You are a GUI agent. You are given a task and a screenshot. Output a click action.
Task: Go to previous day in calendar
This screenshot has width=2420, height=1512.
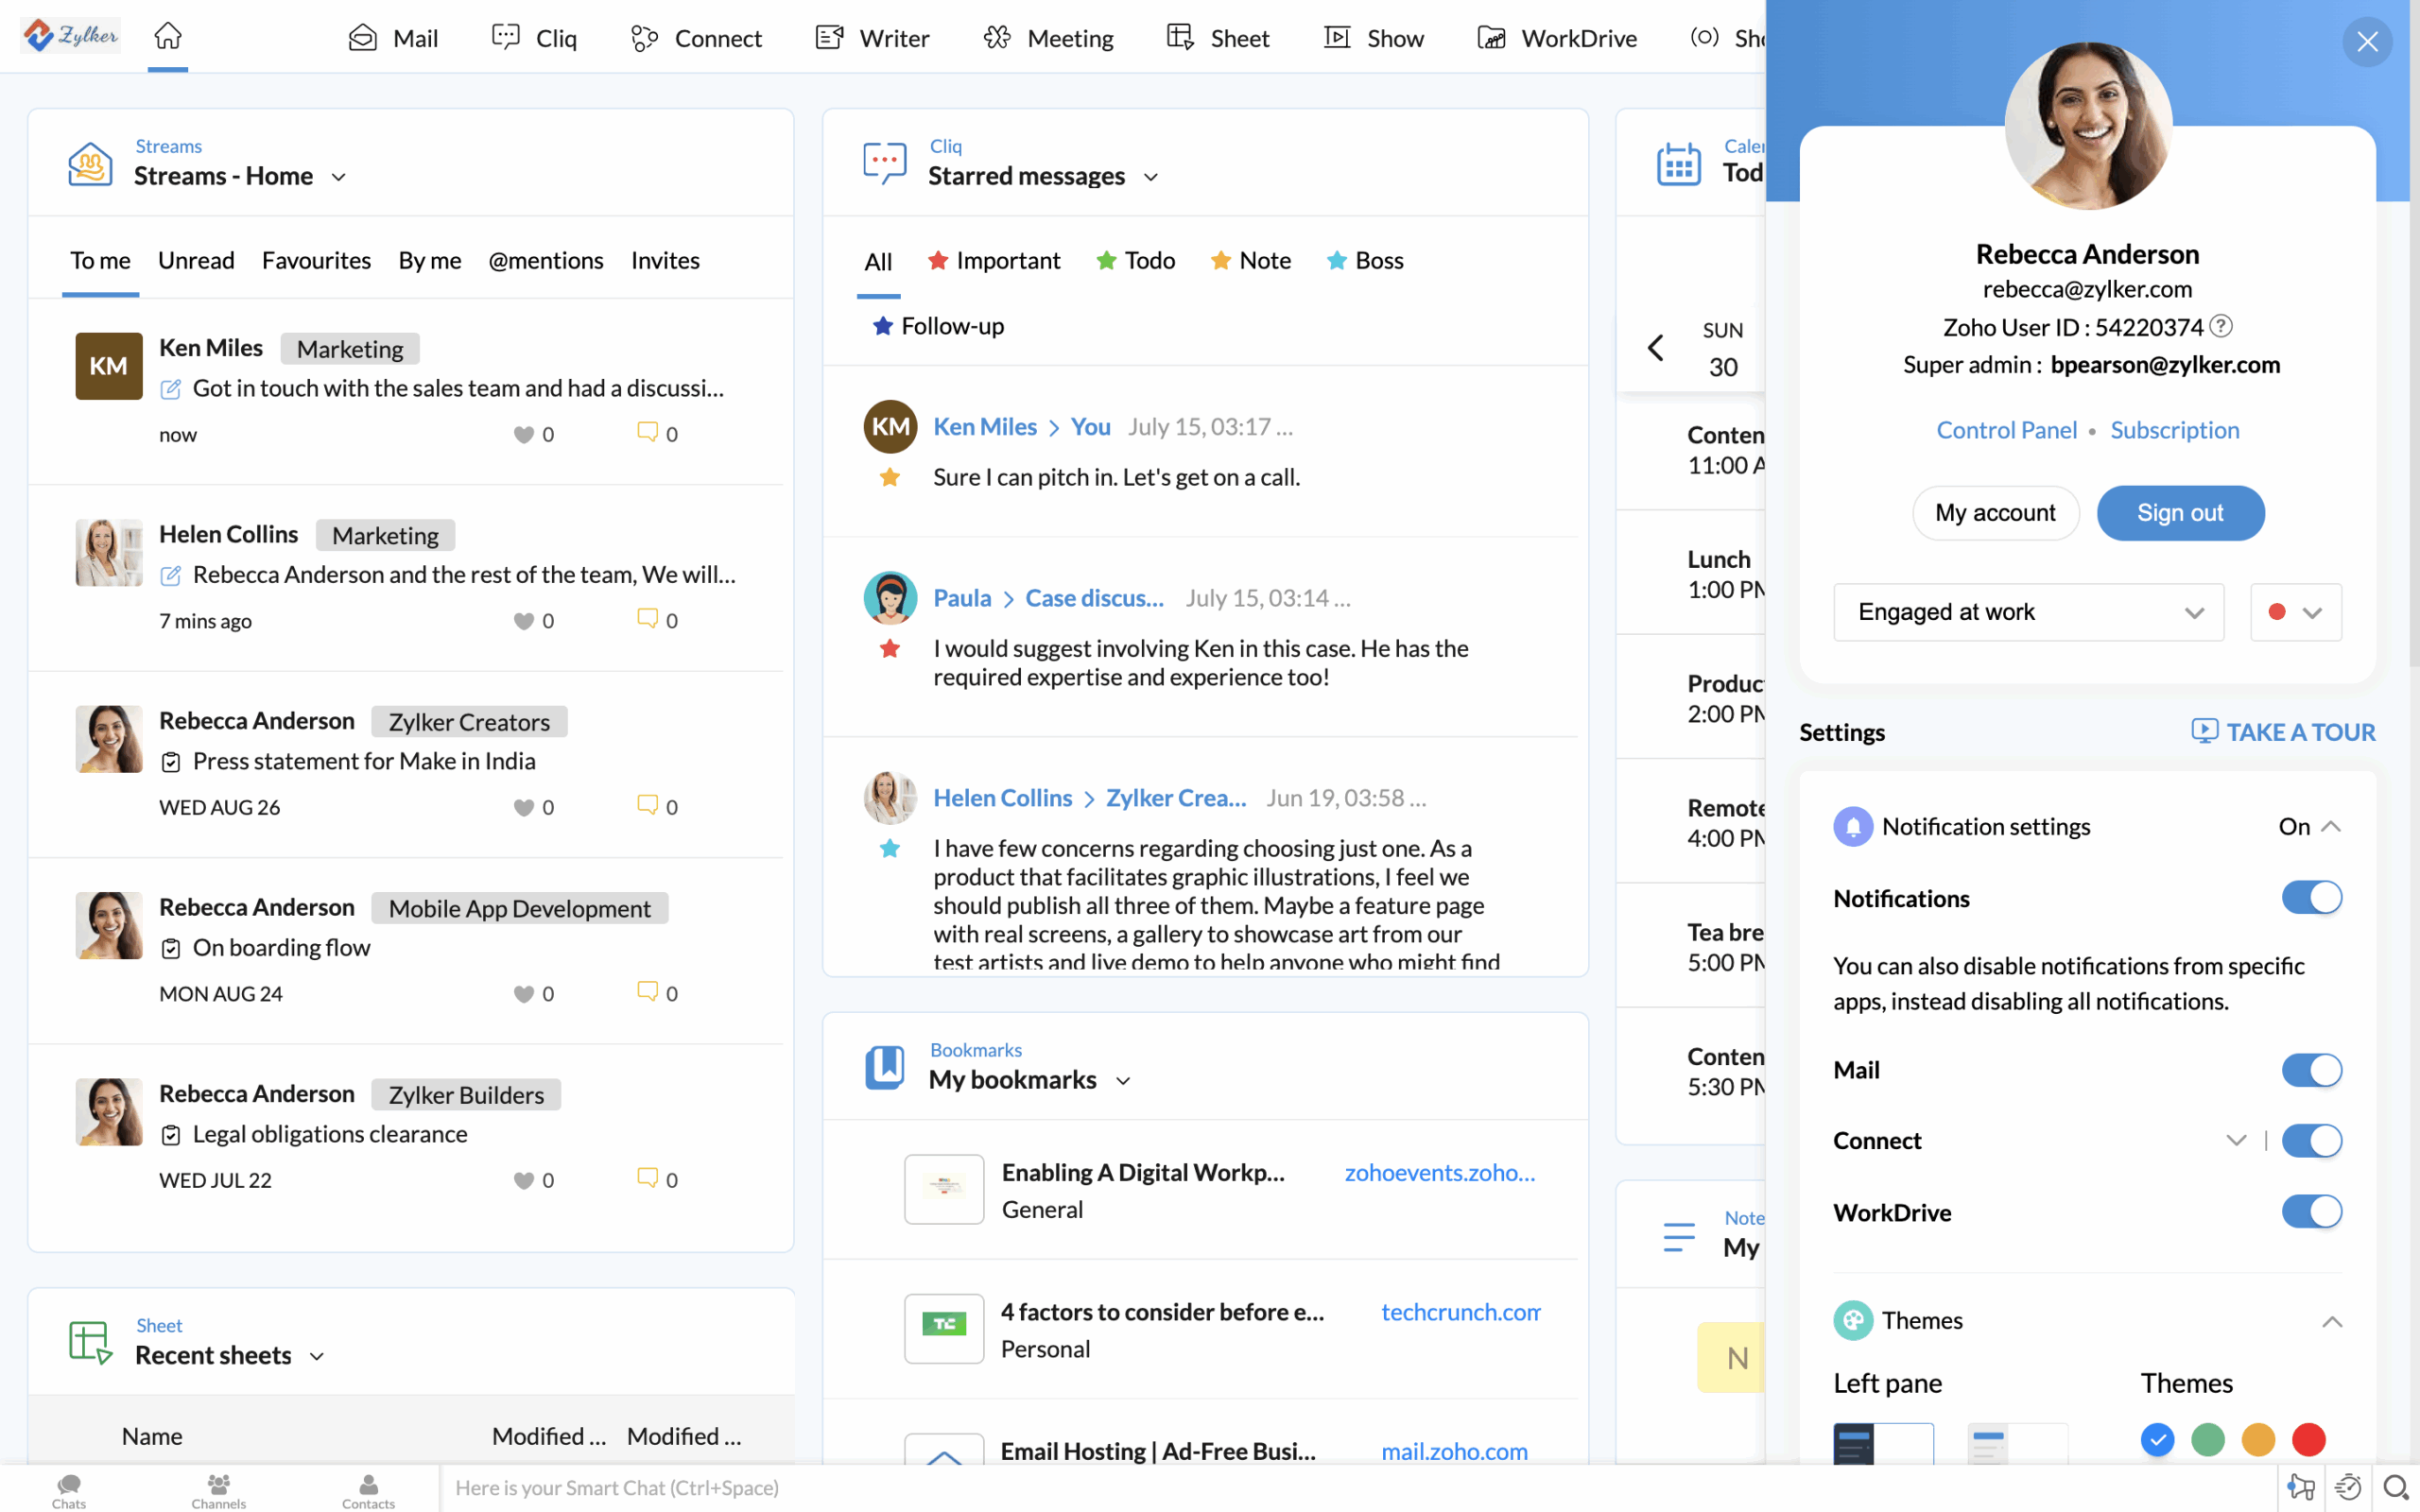tap(1656, 348)
